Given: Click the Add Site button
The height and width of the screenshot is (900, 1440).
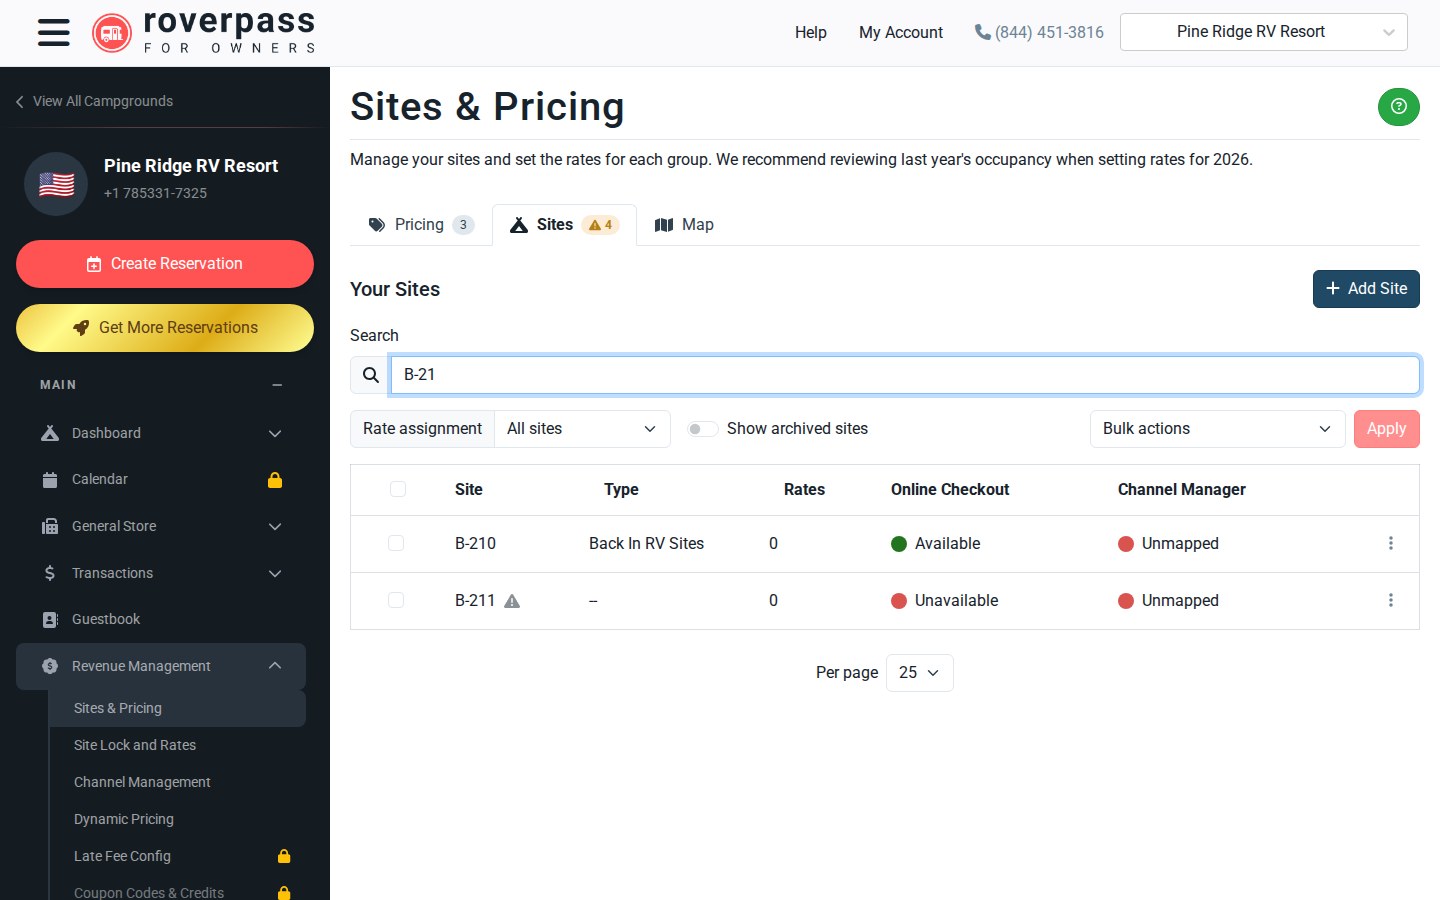Looking at the screenshot, I should point(1366,289).
